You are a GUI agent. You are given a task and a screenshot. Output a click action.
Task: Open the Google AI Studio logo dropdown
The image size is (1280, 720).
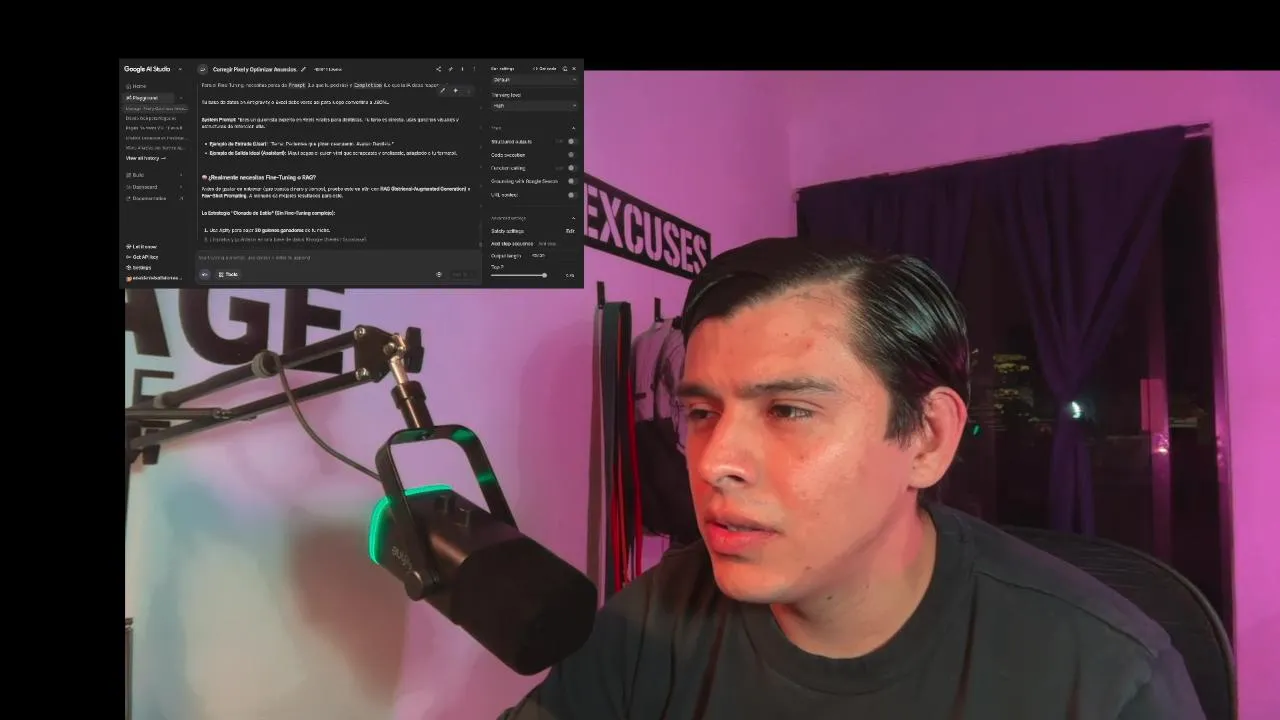pos(181,69)
